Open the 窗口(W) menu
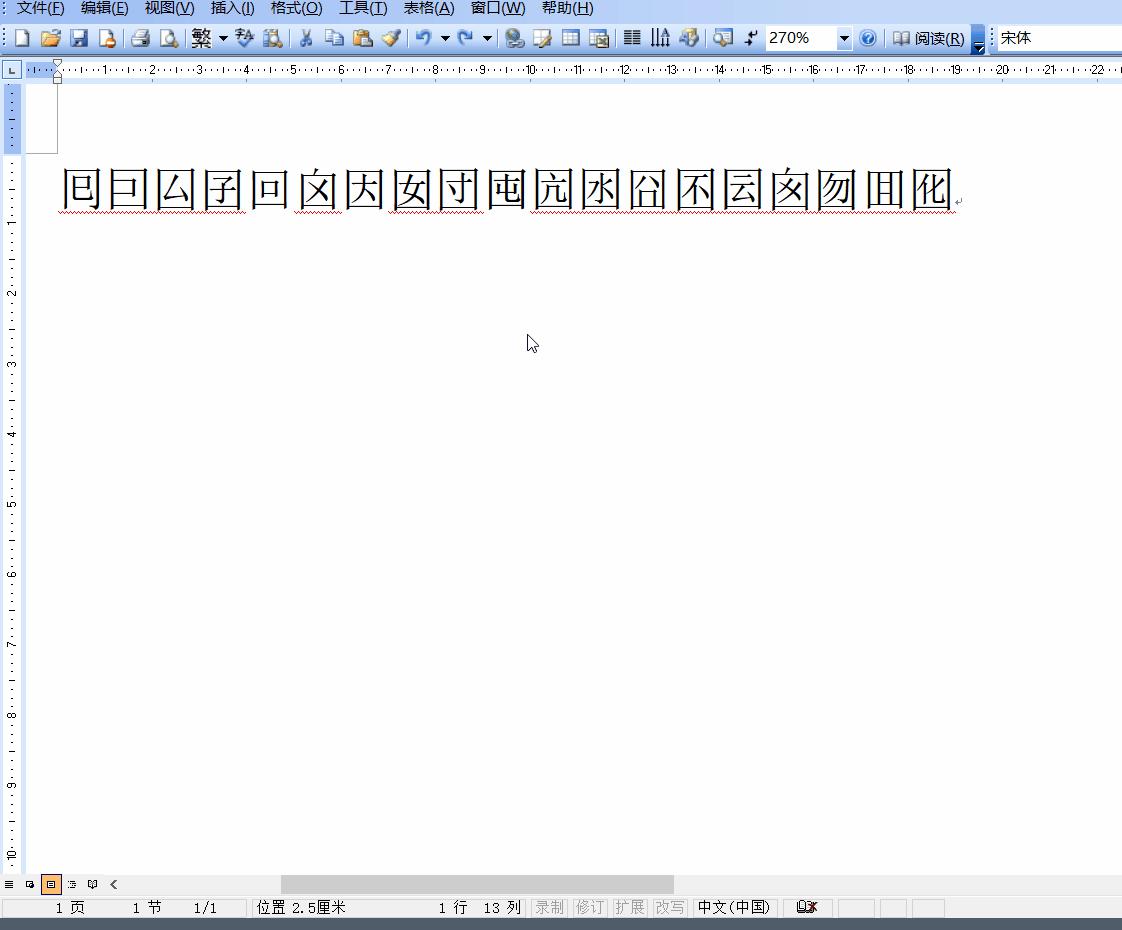 coord(497,9)
